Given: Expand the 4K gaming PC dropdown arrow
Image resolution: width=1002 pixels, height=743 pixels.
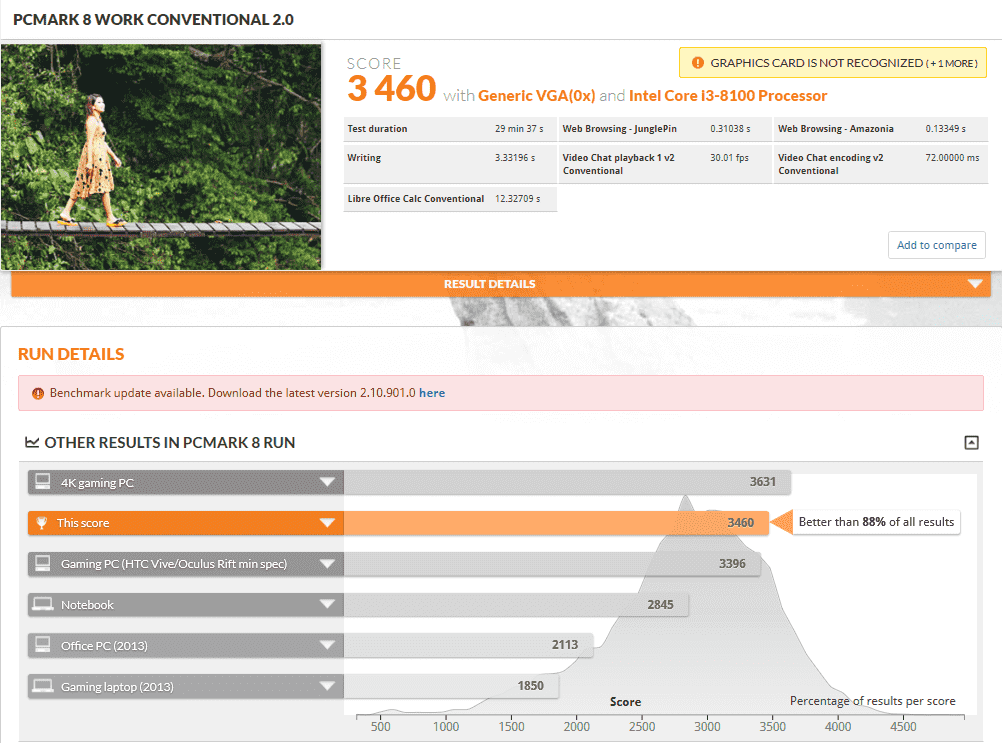Looking at the screenshot, I should 327,483.
